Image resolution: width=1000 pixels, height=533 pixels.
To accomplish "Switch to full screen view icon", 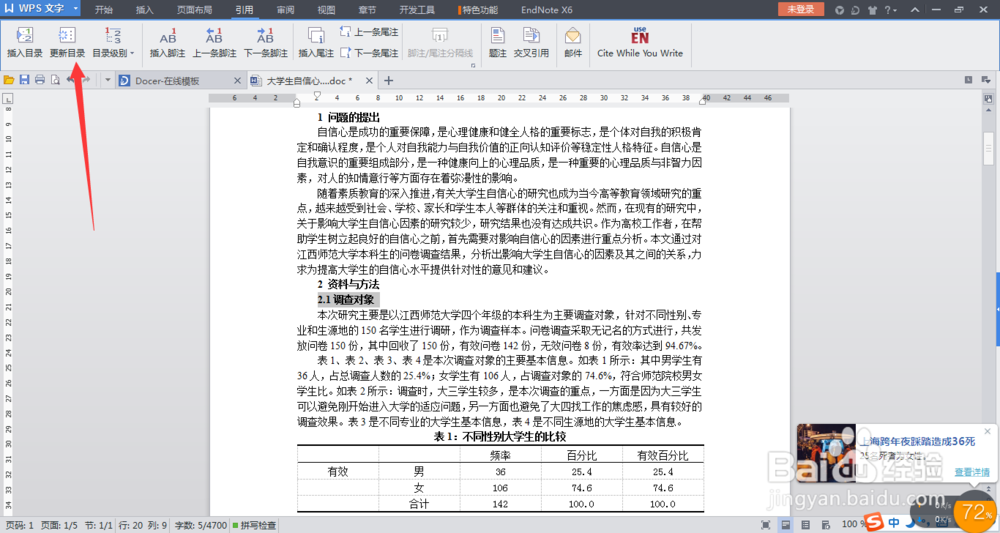I will click(766, 525).
